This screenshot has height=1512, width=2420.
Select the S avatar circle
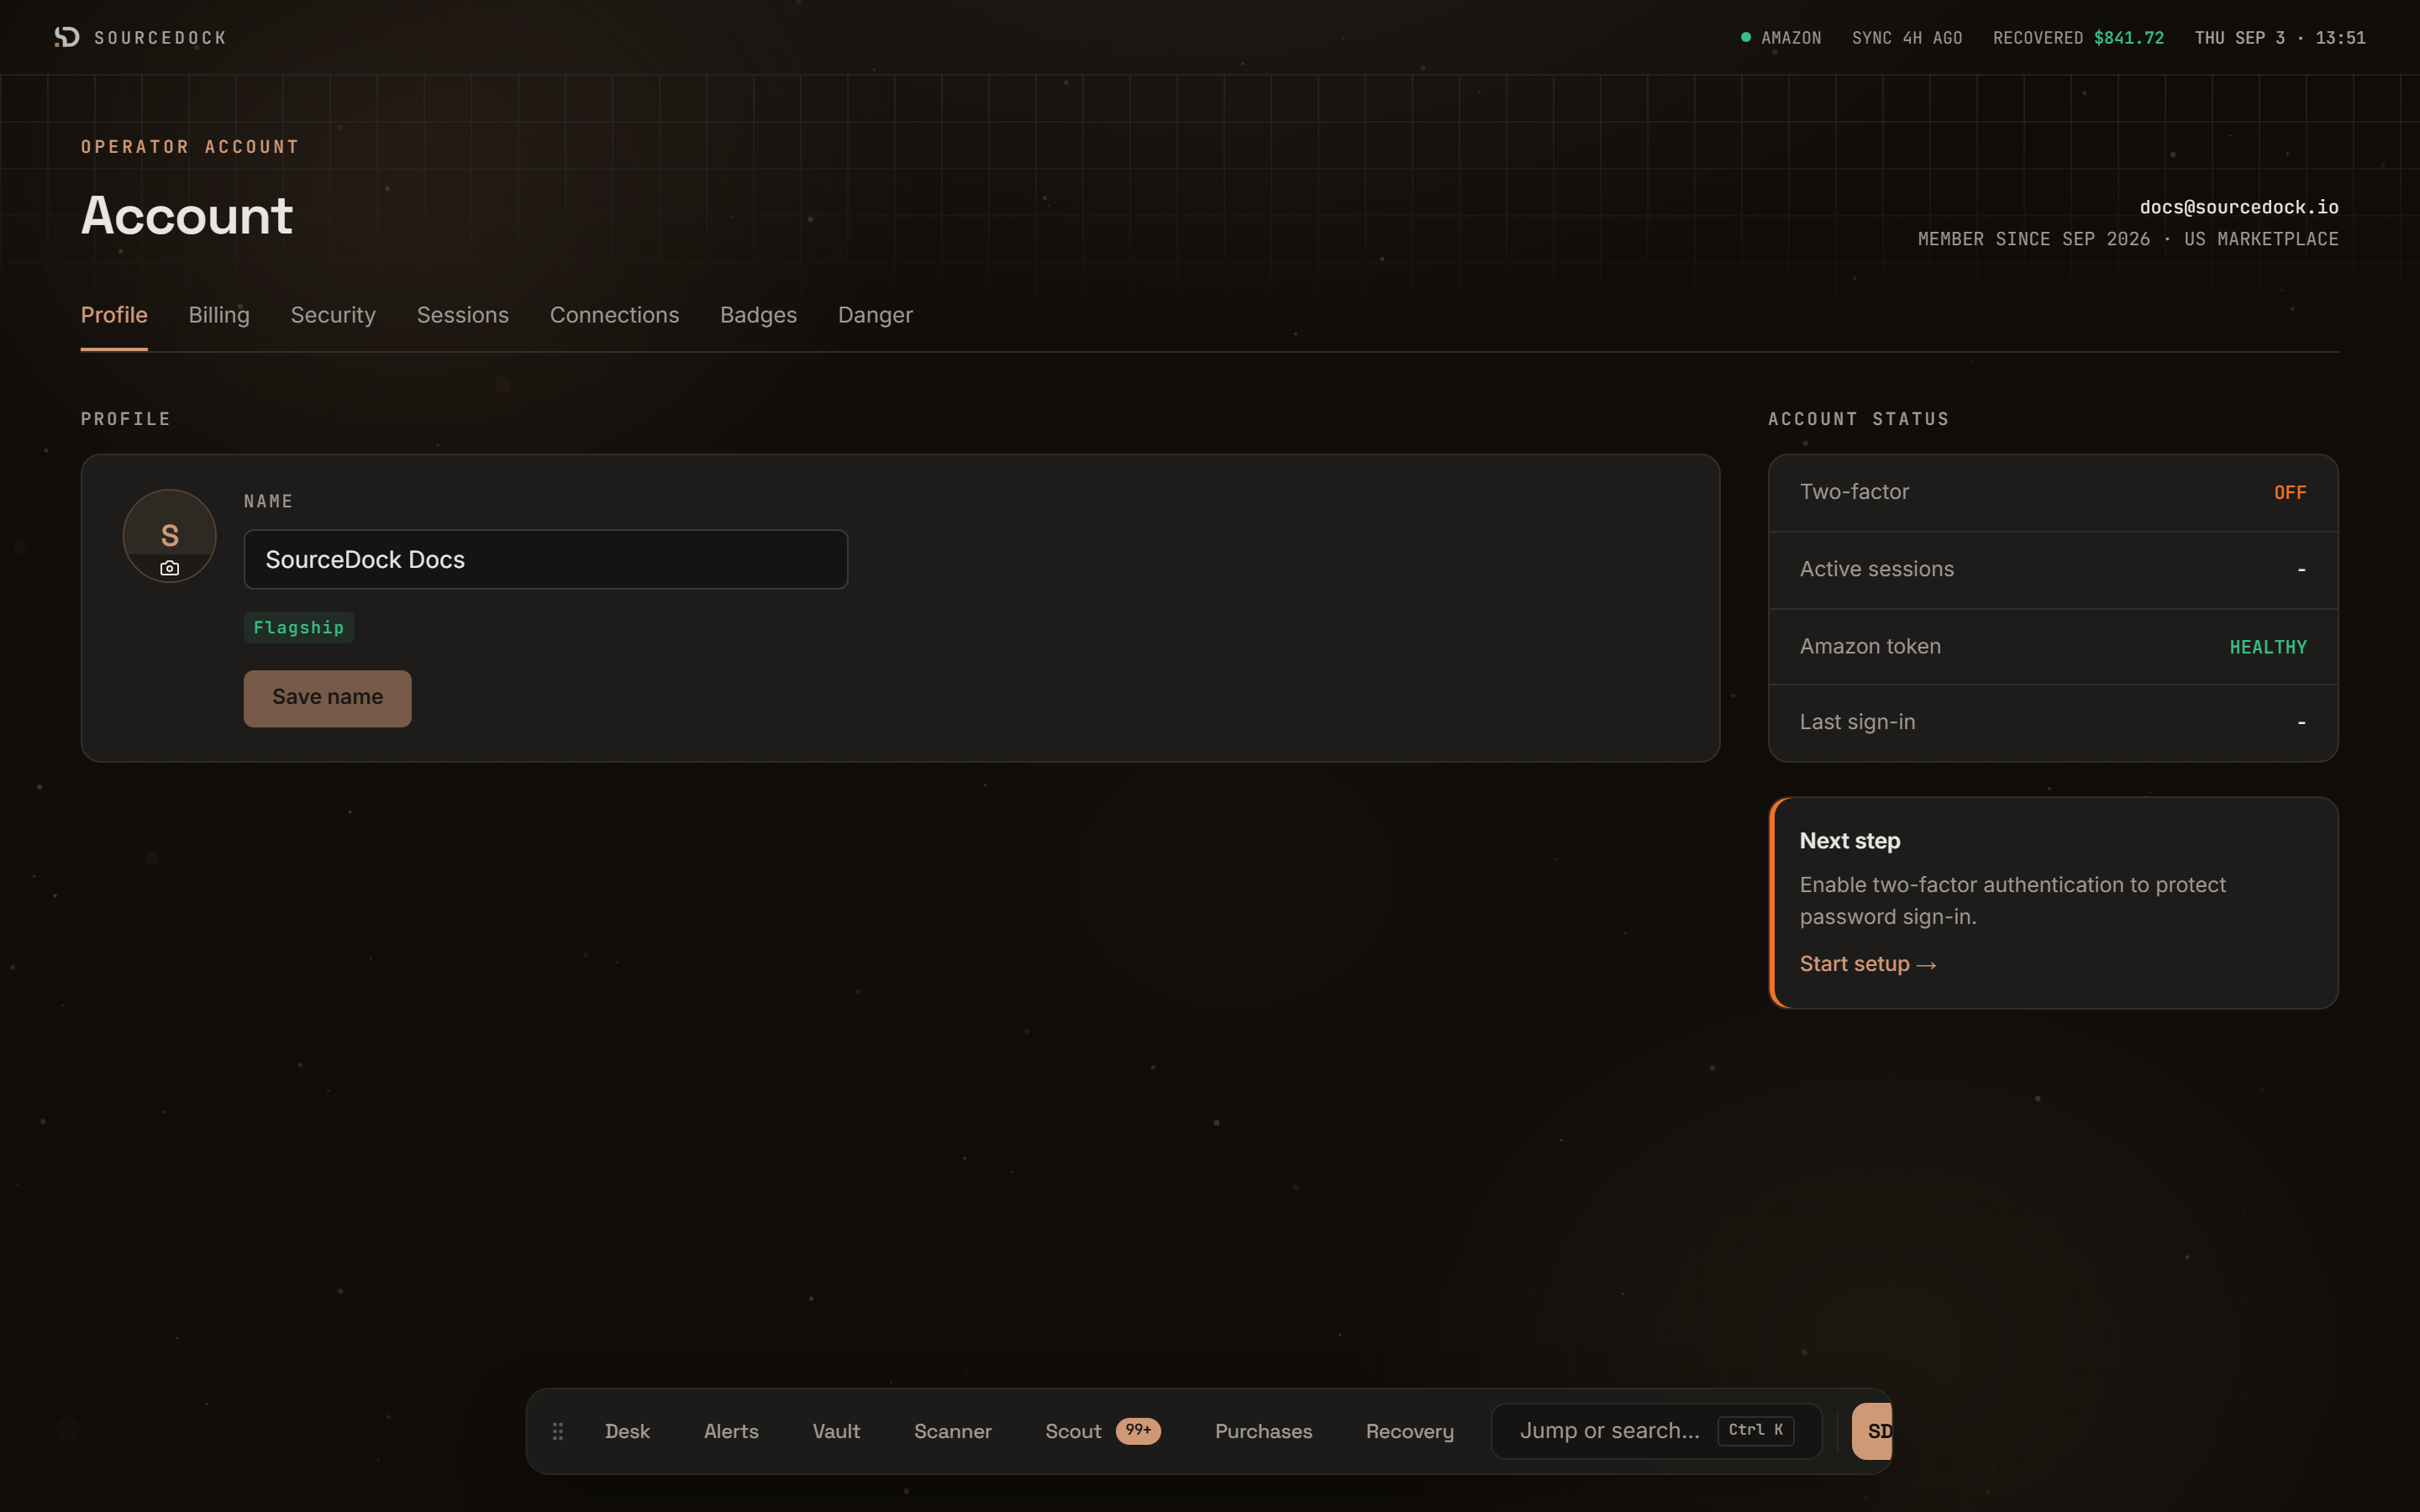point(170,535)
